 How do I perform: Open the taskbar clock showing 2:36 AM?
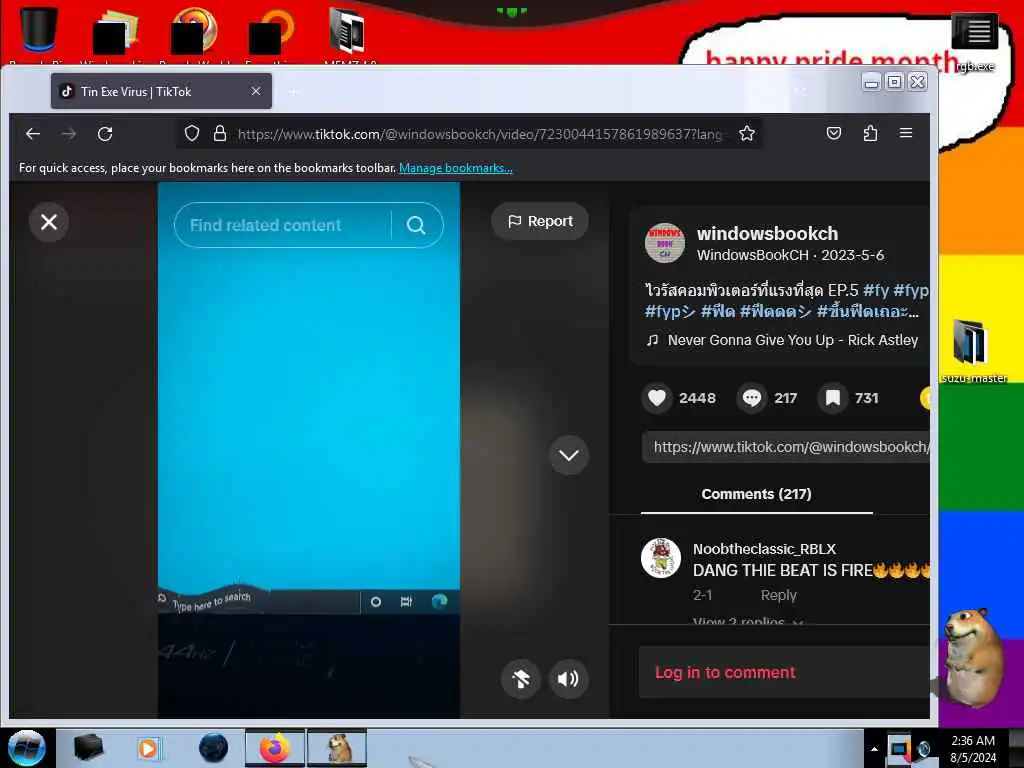(973, 748)
